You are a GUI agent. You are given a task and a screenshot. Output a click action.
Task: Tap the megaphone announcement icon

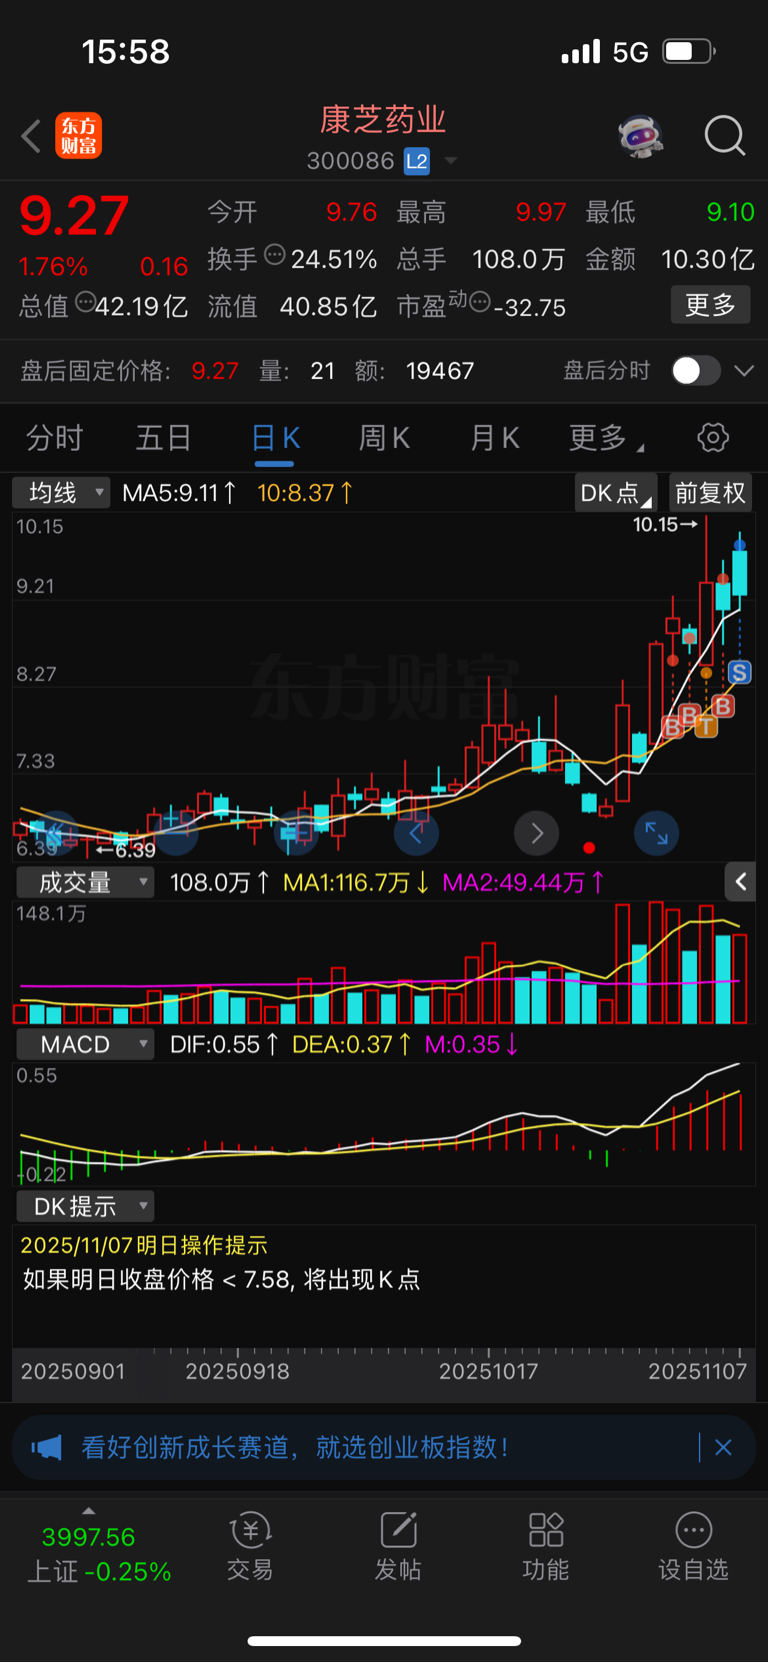tap(46, 1447)
